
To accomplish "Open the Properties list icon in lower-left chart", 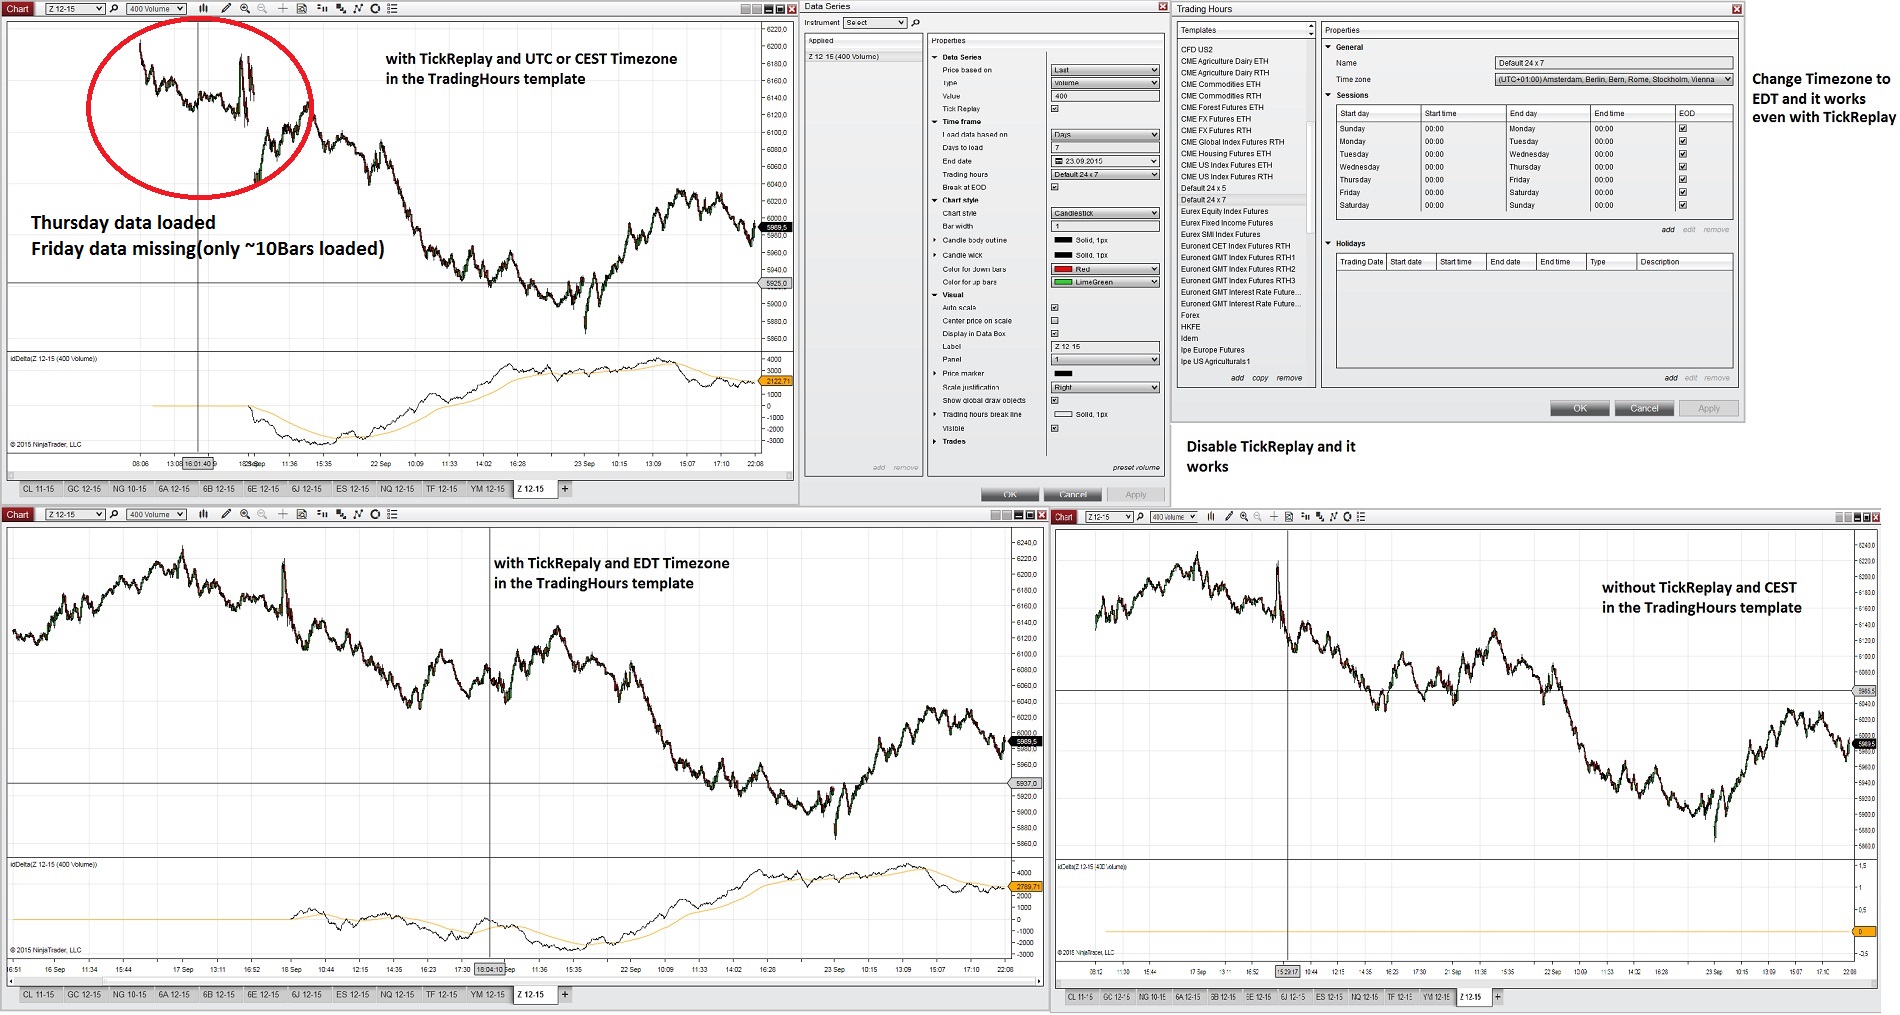I will 392,514.
